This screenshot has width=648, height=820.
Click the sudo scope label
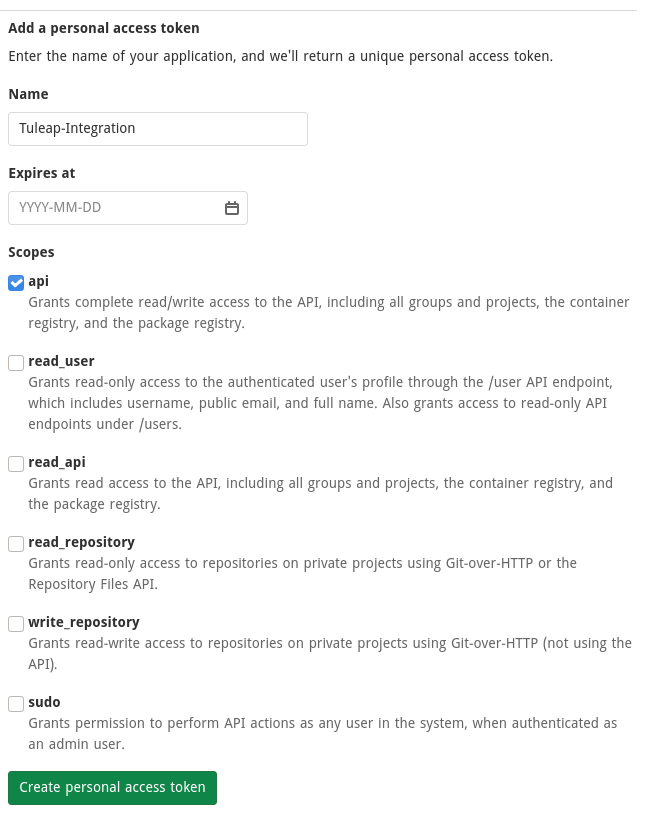point(44,702)
